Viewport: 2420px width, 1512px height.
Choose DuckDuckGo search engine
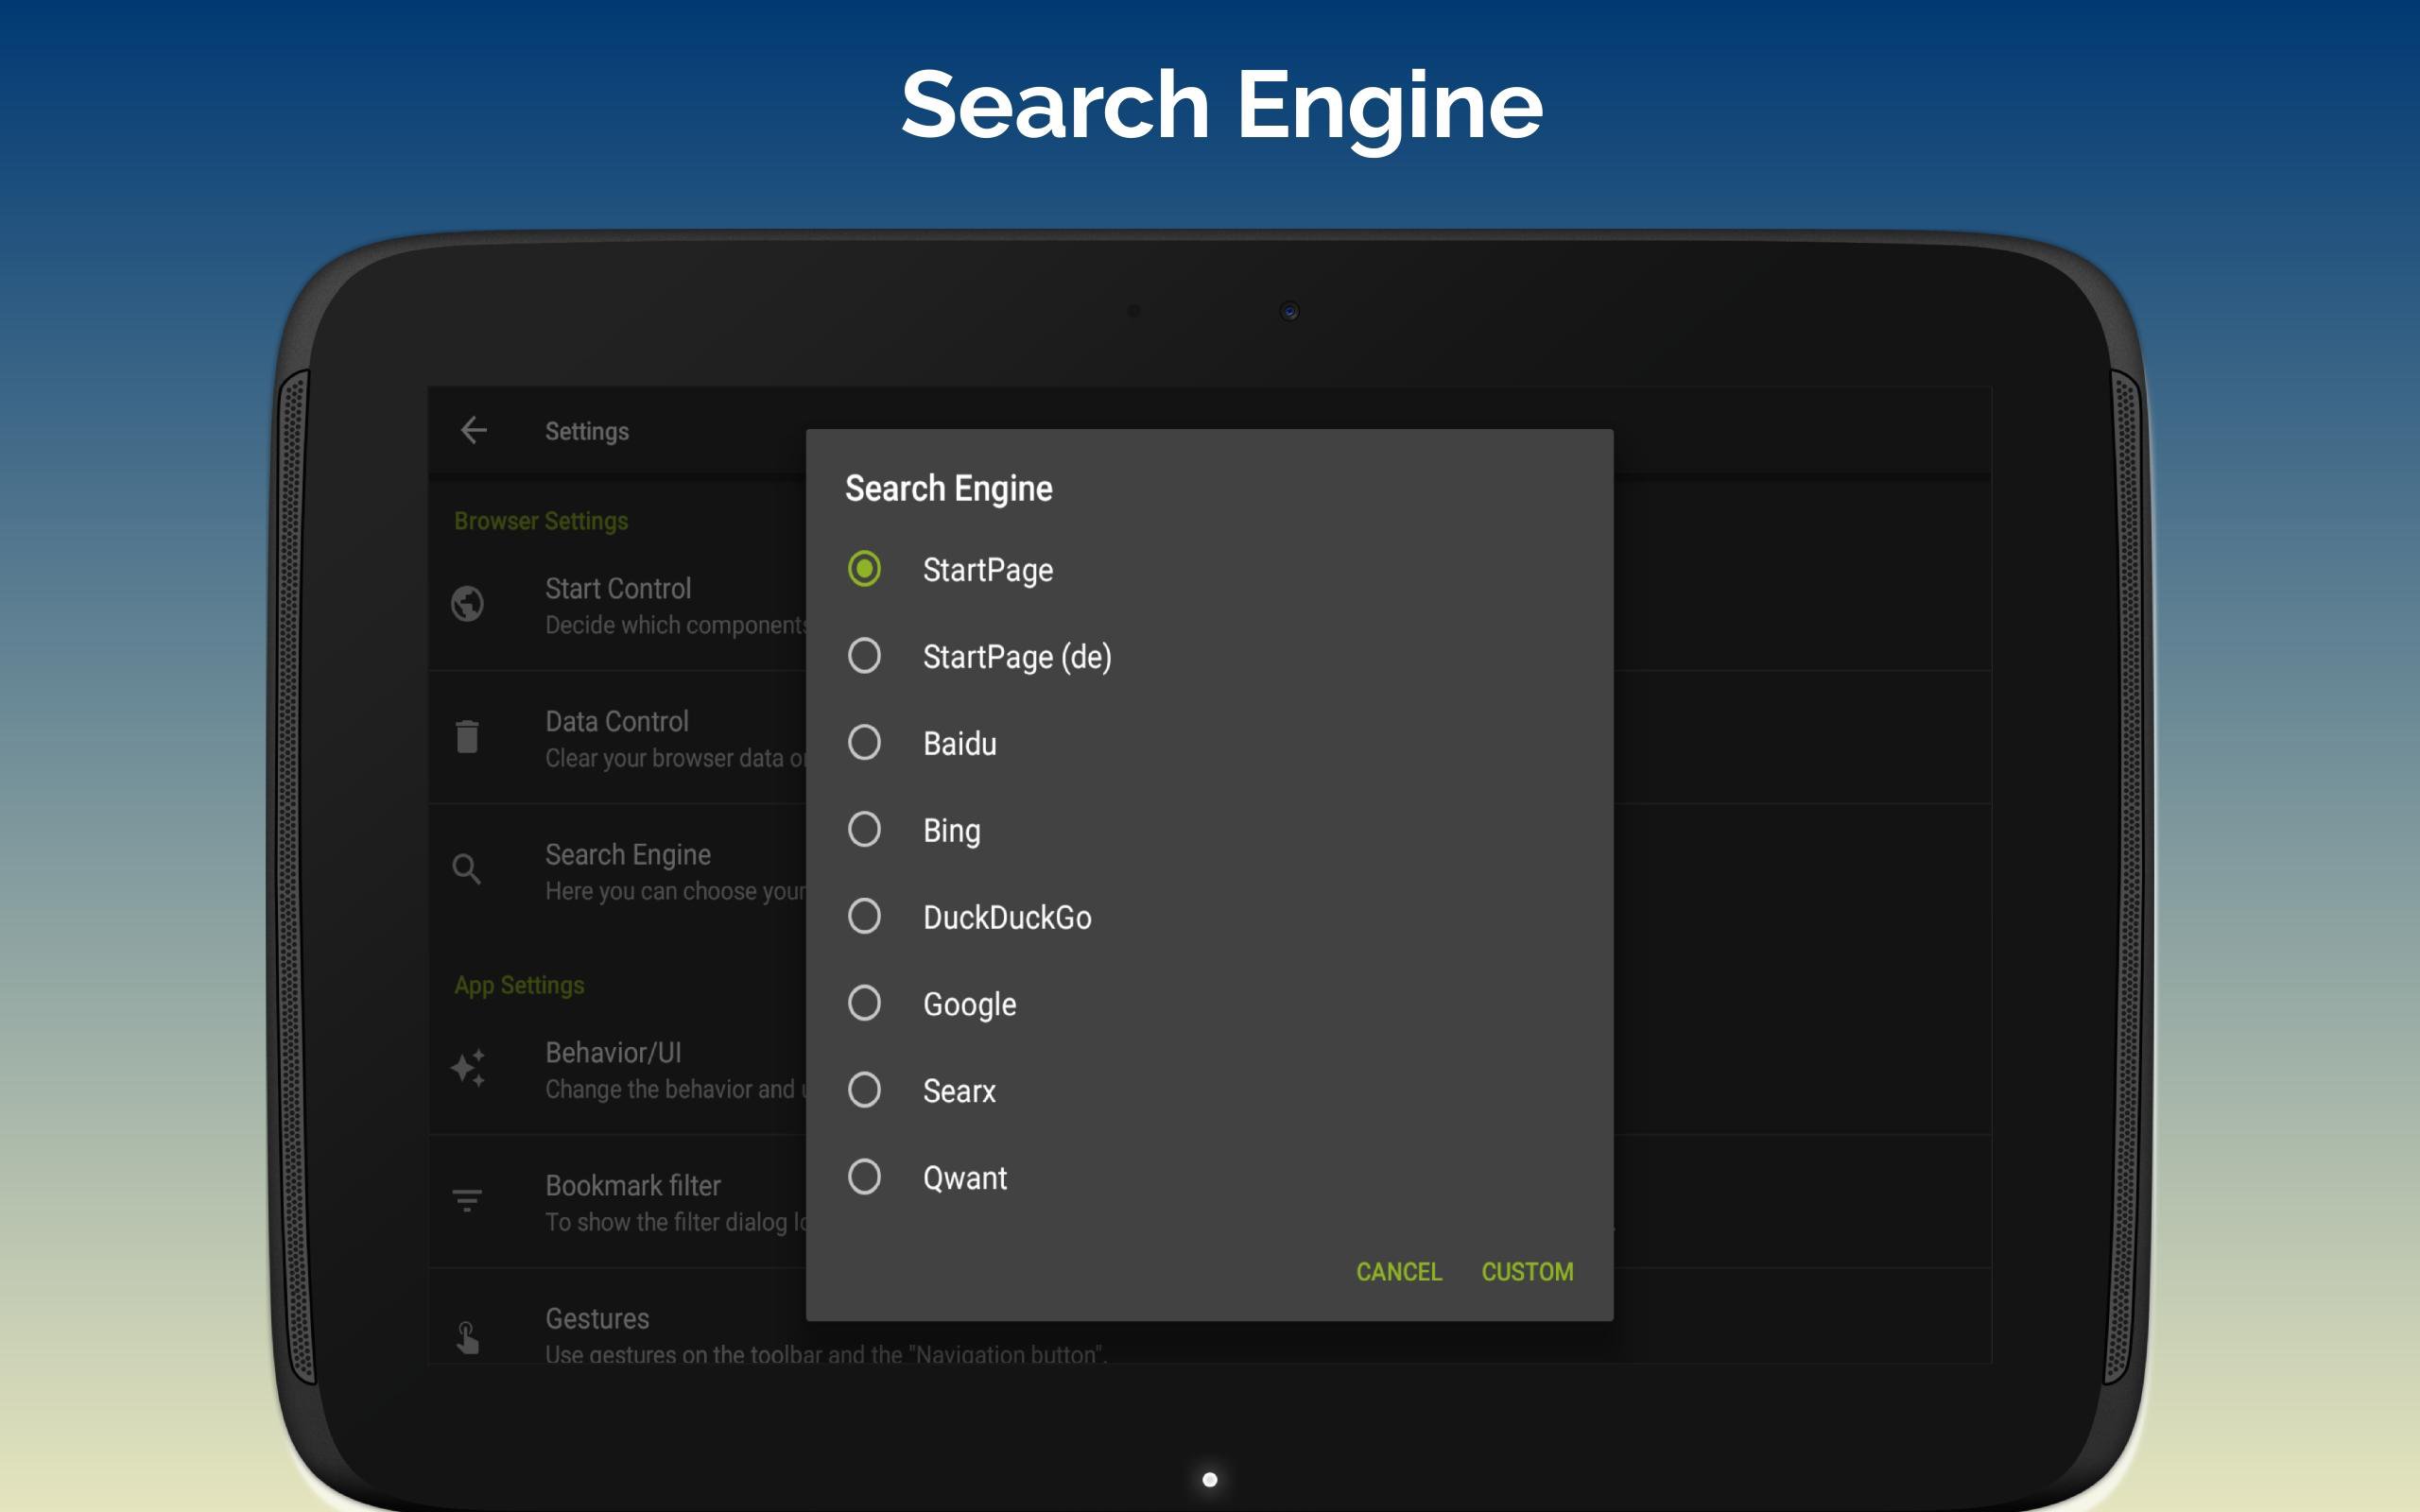pyautogui.click(x=864, y=916)
